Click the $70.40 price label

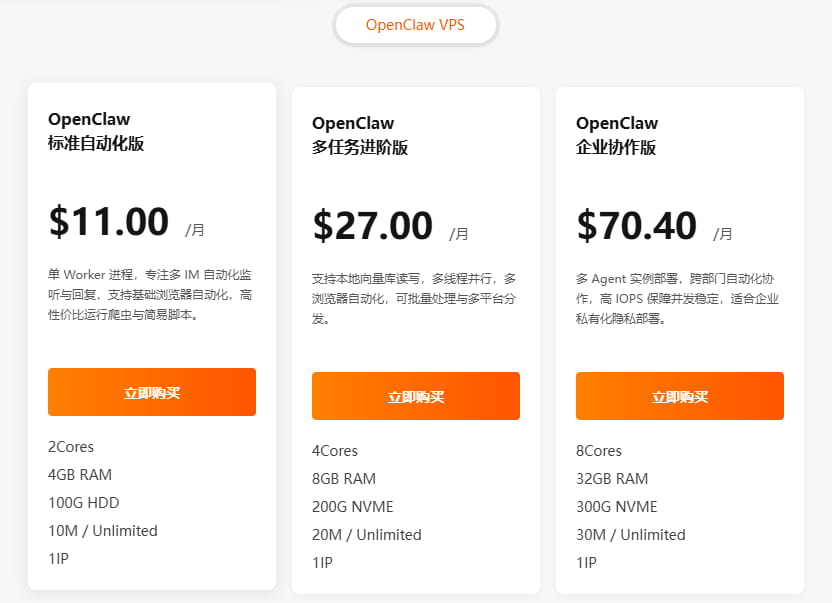pyautogui.click(x=638, y=226)
